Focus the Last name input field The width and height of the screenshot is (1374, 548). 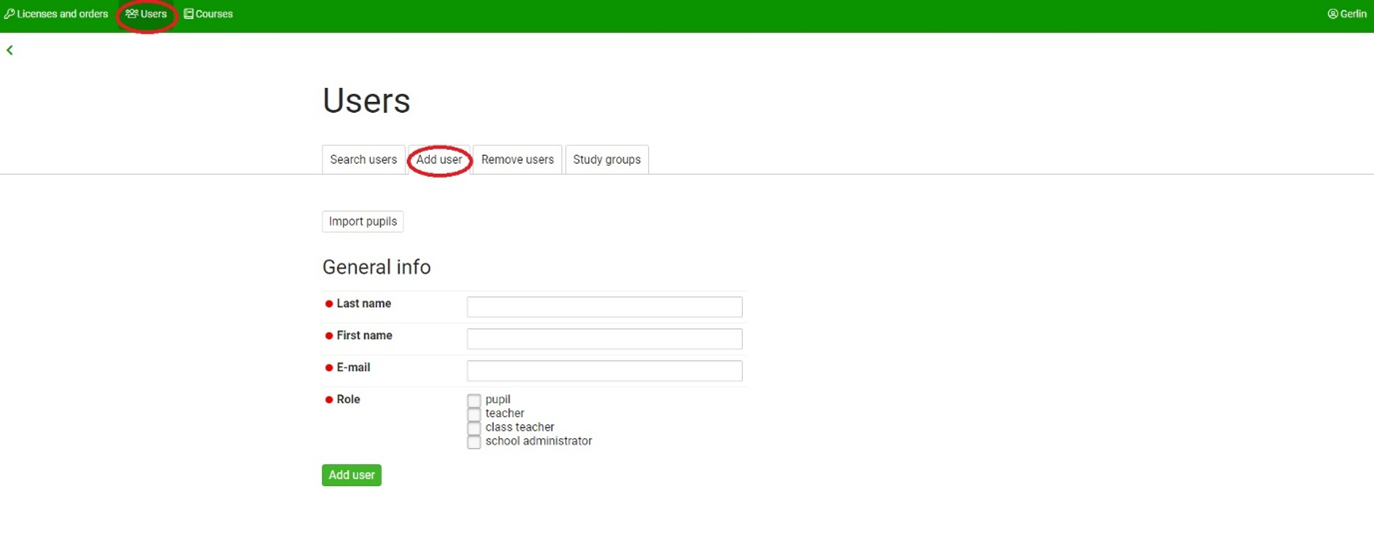(604, 307)
